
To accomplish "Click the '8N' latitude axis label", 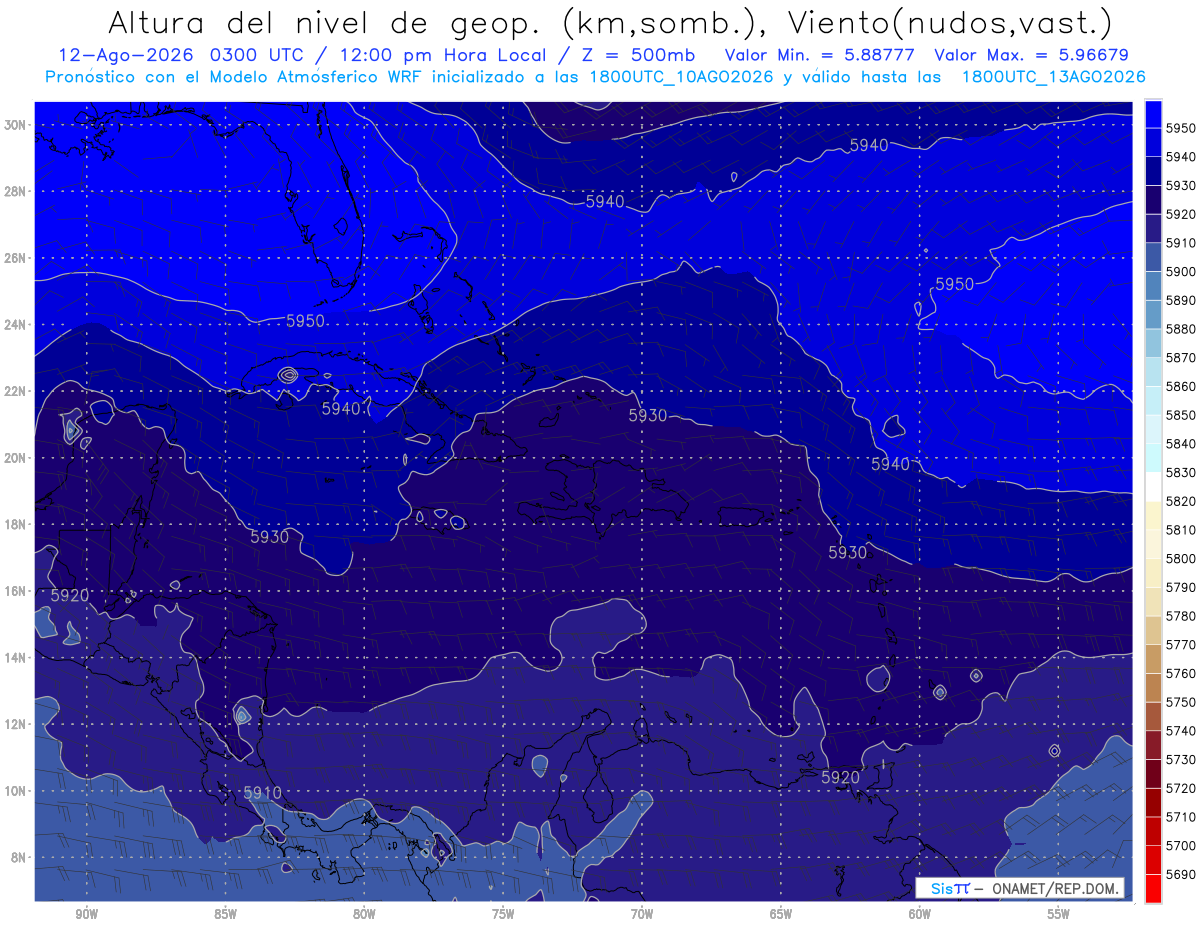I will tap(20, 857).
